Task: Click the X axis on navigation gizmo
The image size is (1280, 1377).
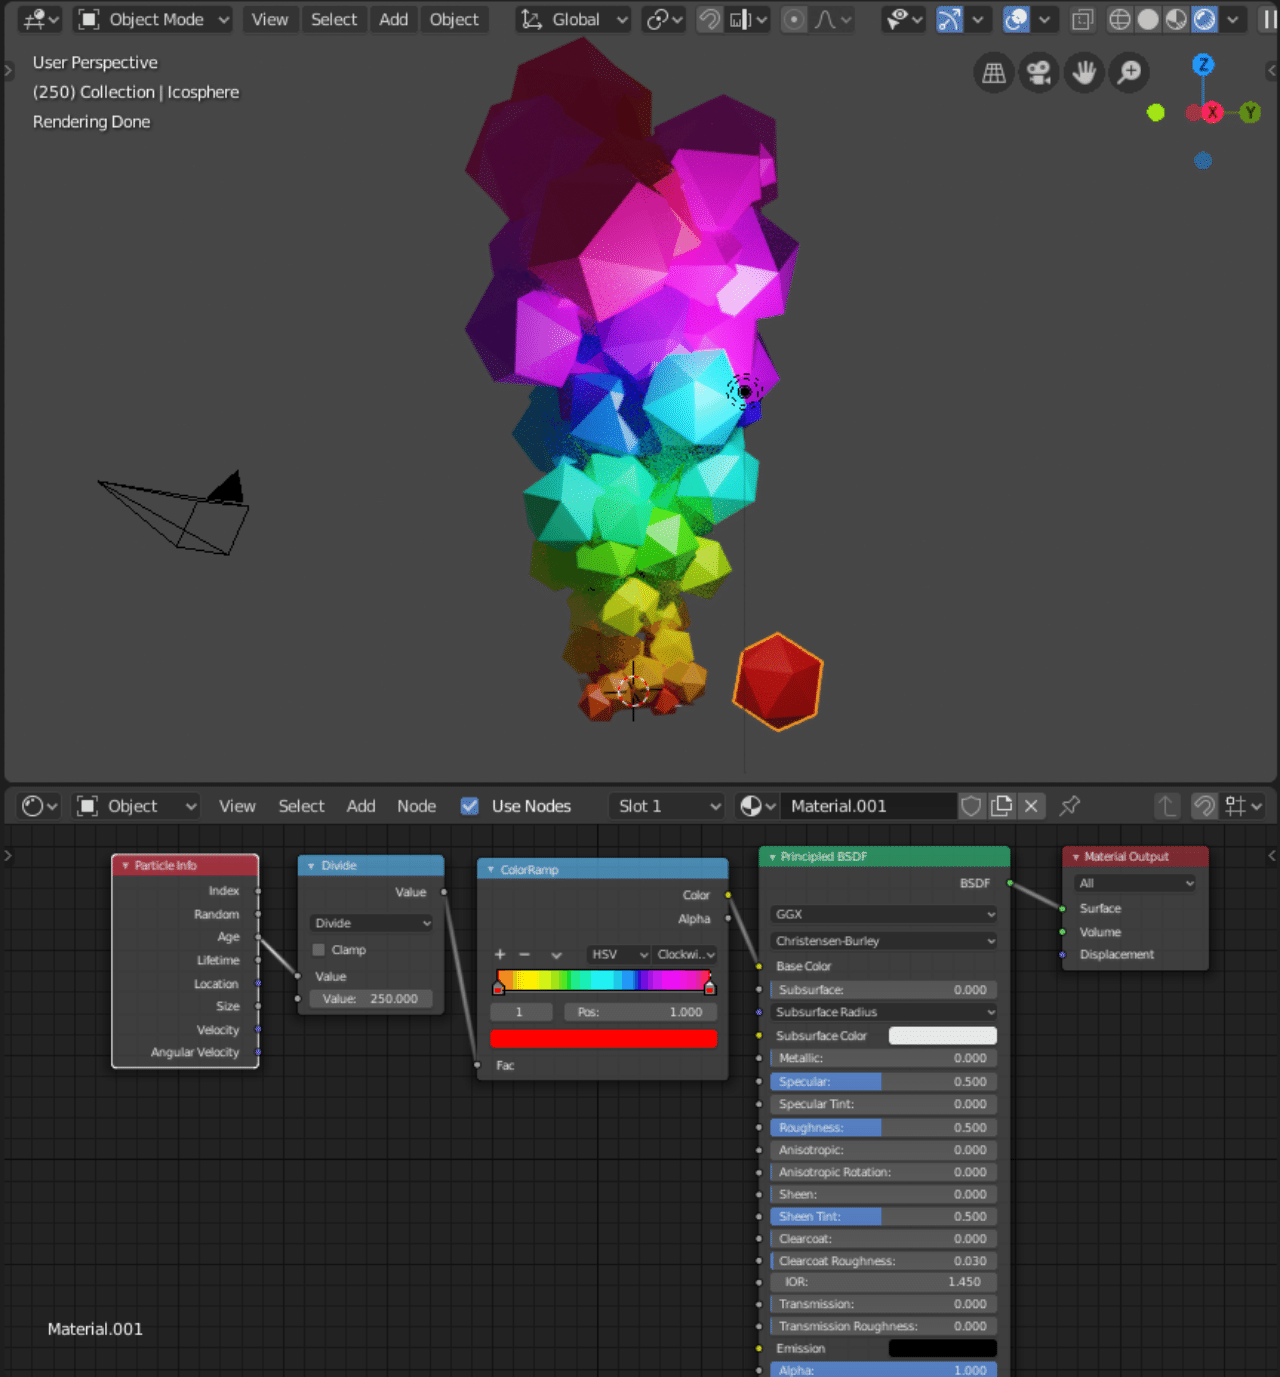Action: pos(1212,112)
